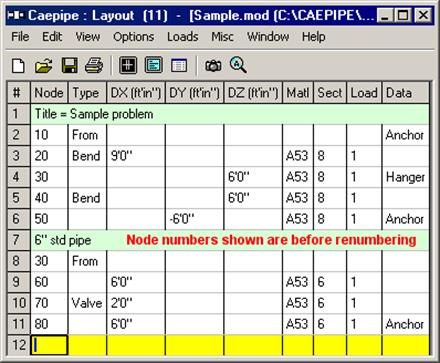Open a model with the folder icon

pos(44,65)
